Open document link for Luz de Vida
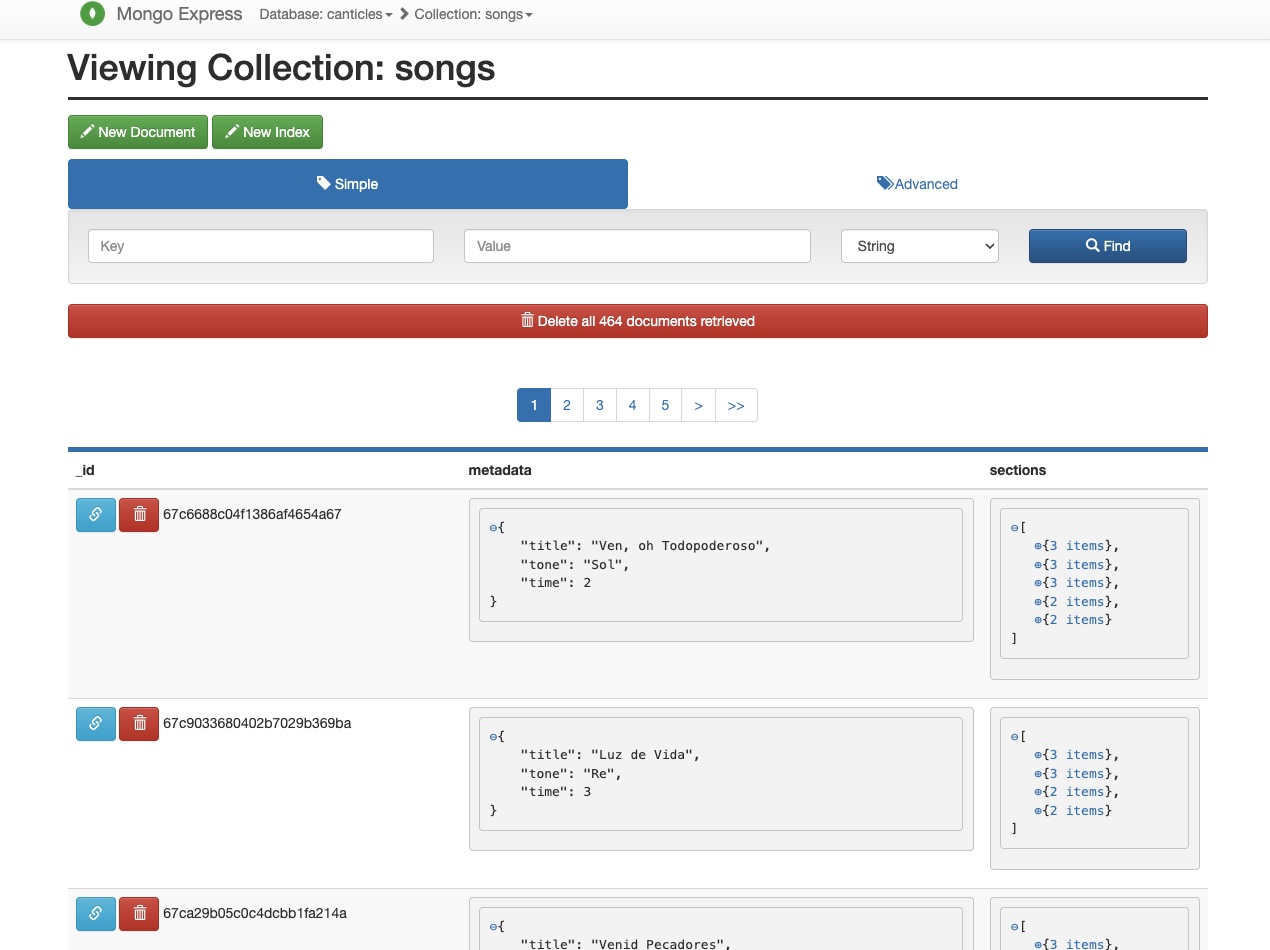 click(96, 723)
